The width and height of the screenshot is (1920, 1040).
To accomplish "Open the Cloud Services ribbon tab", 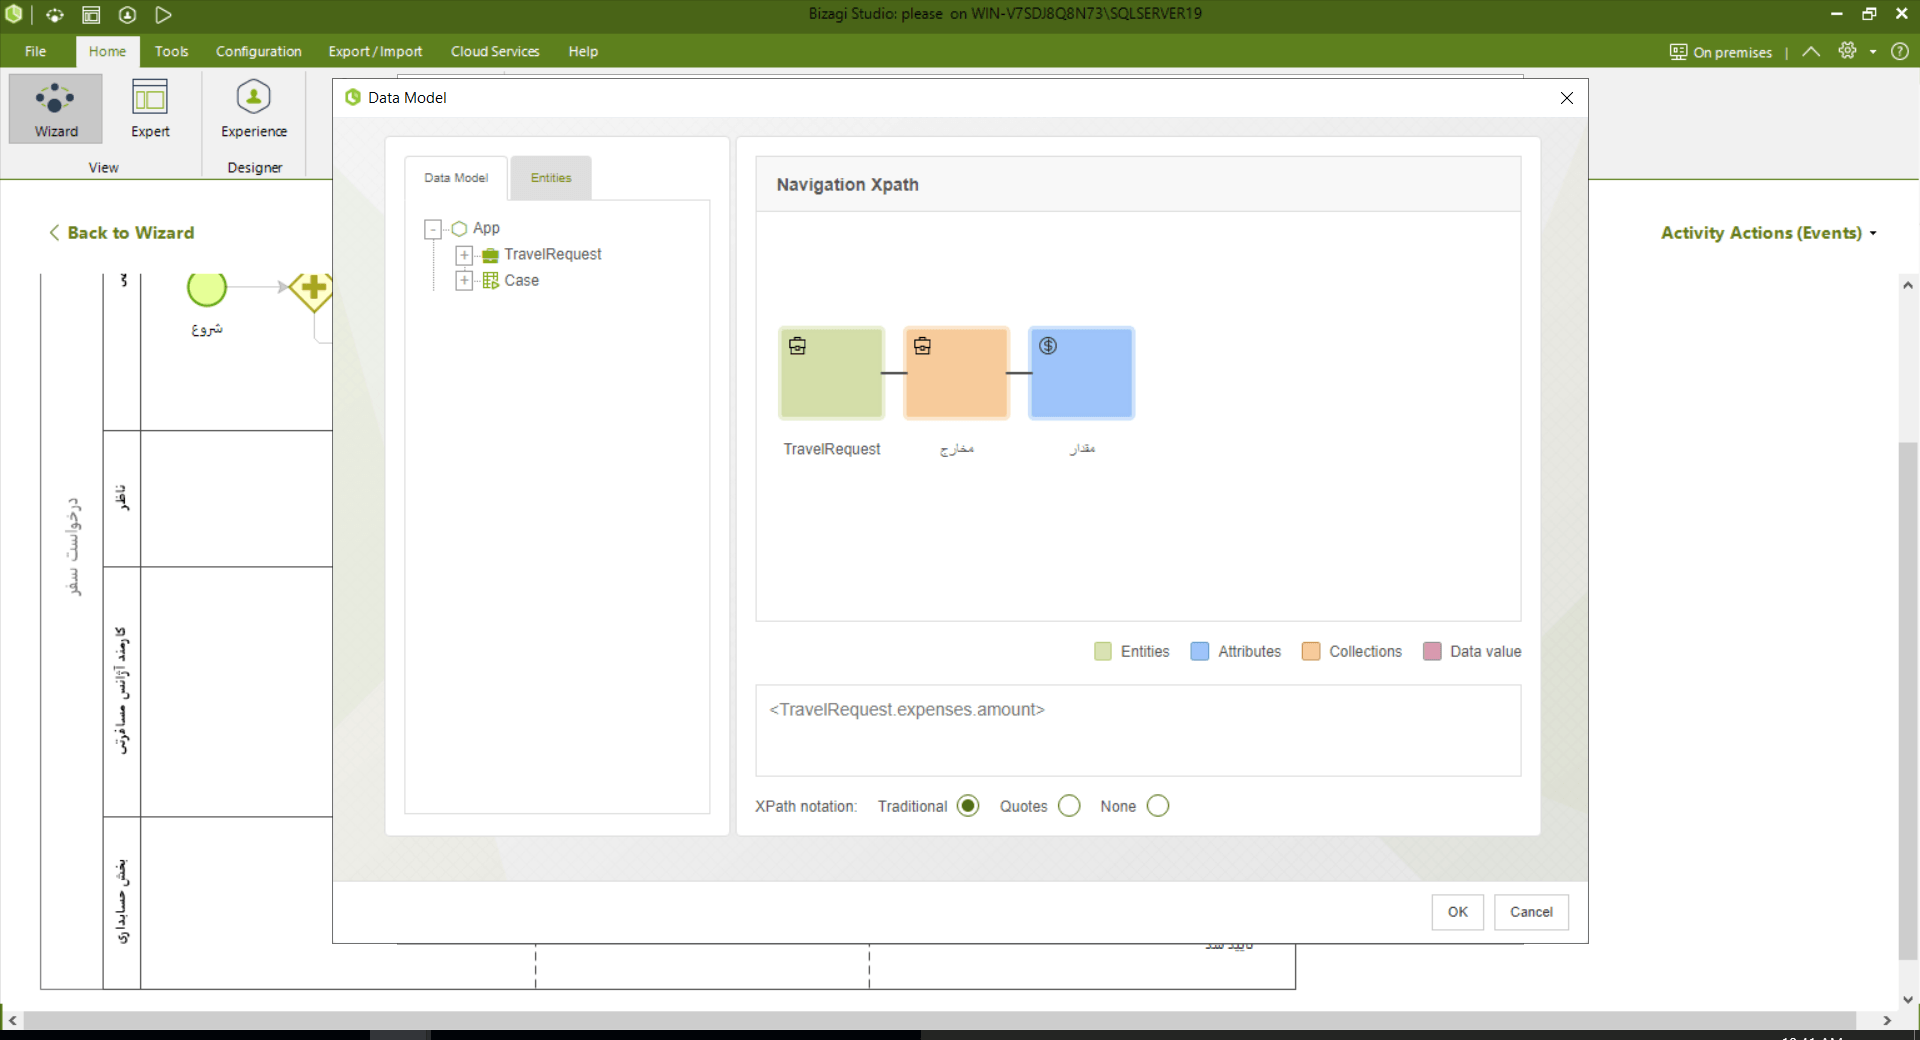I will point(495,51).
